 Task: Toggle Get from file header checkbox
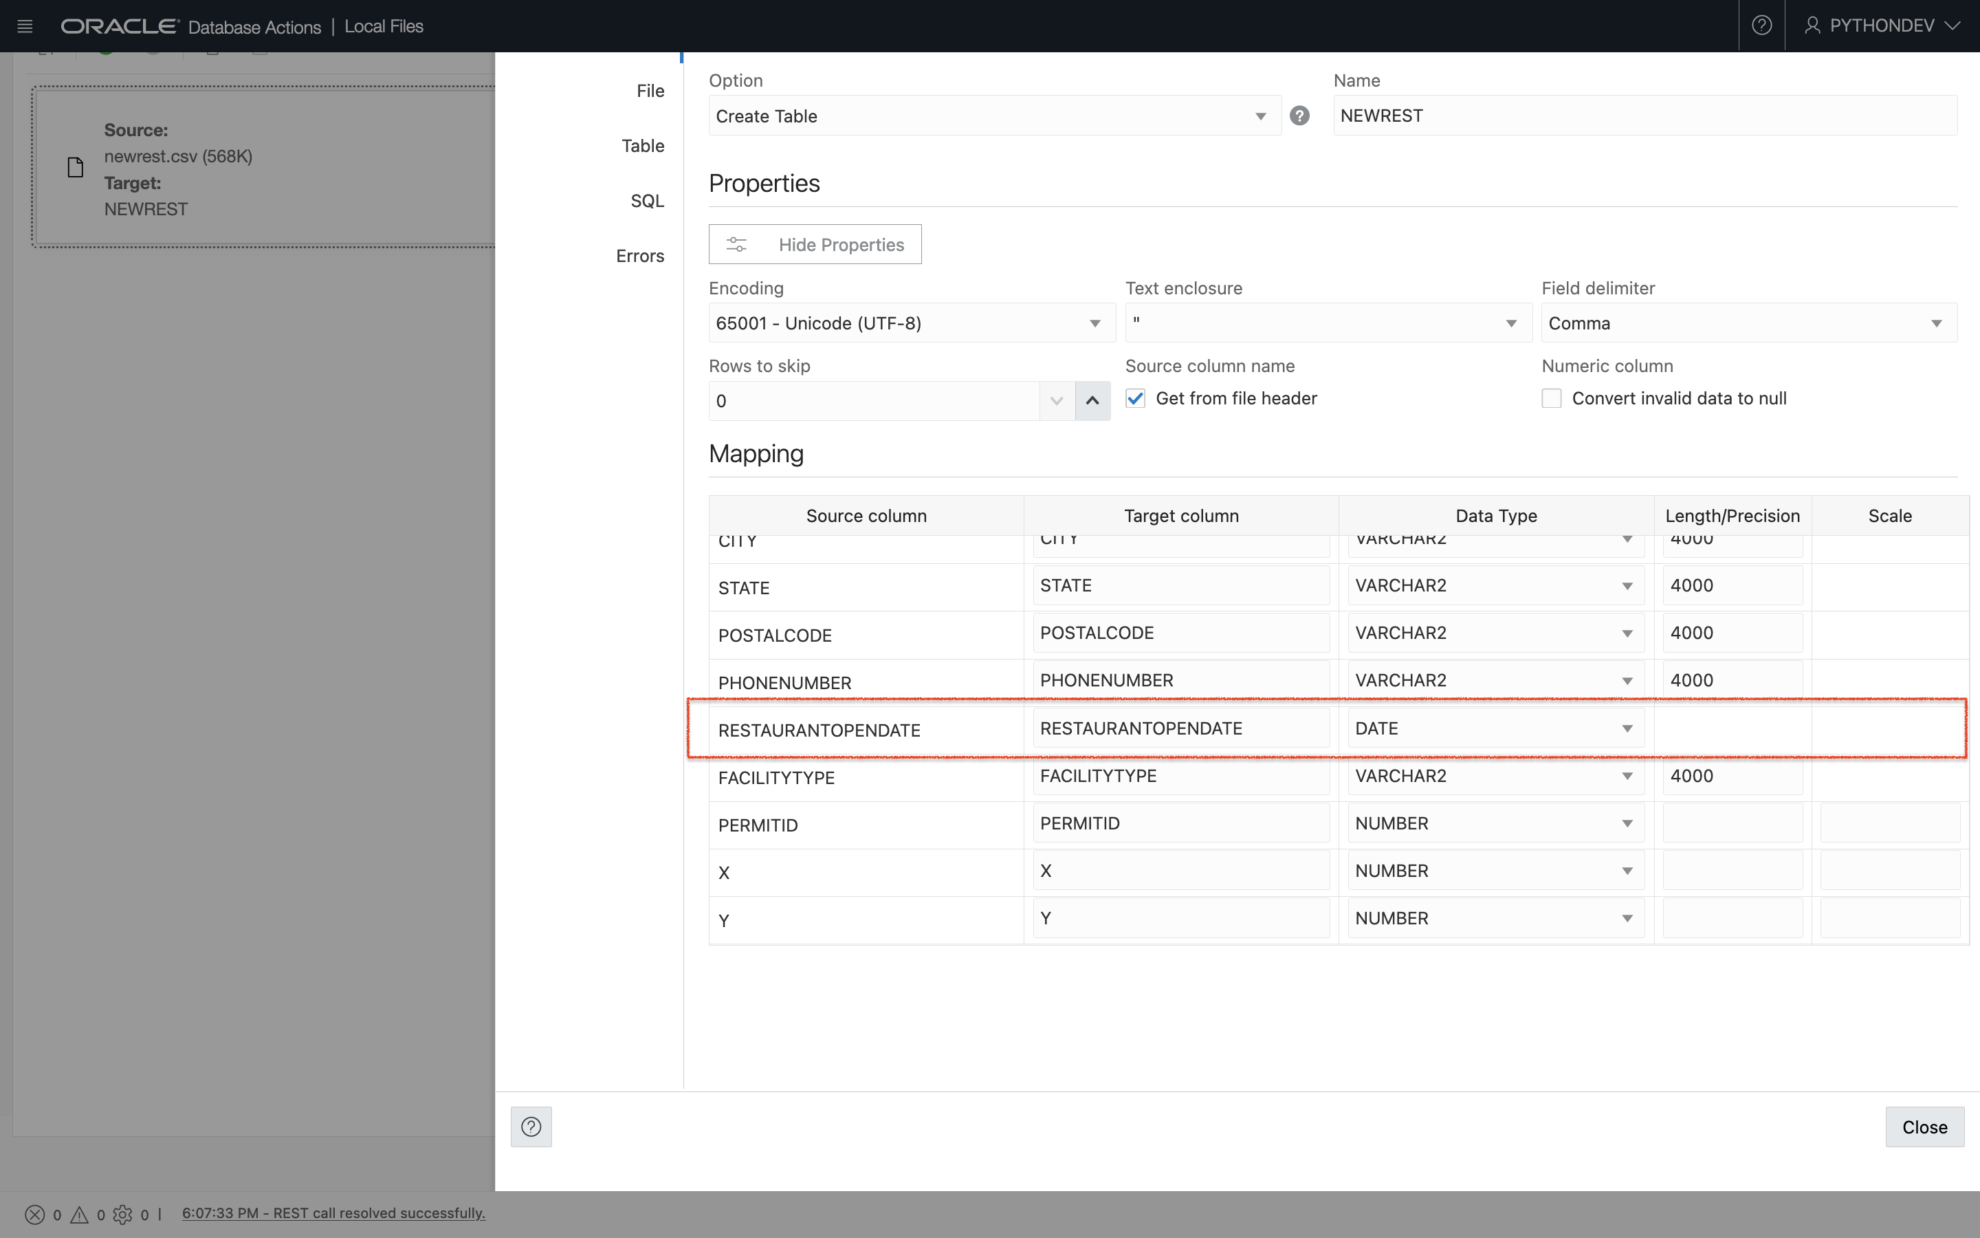click(x=1135, y=398)
